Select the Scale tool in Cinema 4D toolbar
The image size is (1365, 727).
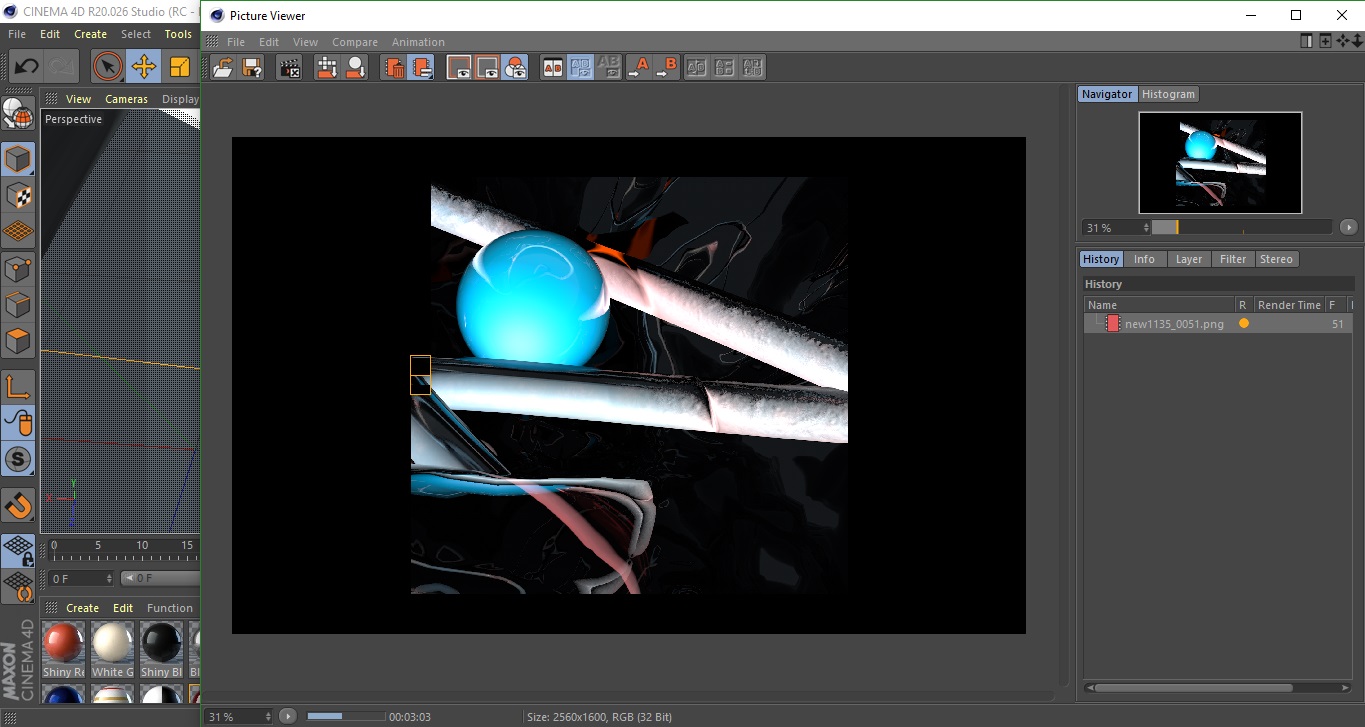(180, 67)
